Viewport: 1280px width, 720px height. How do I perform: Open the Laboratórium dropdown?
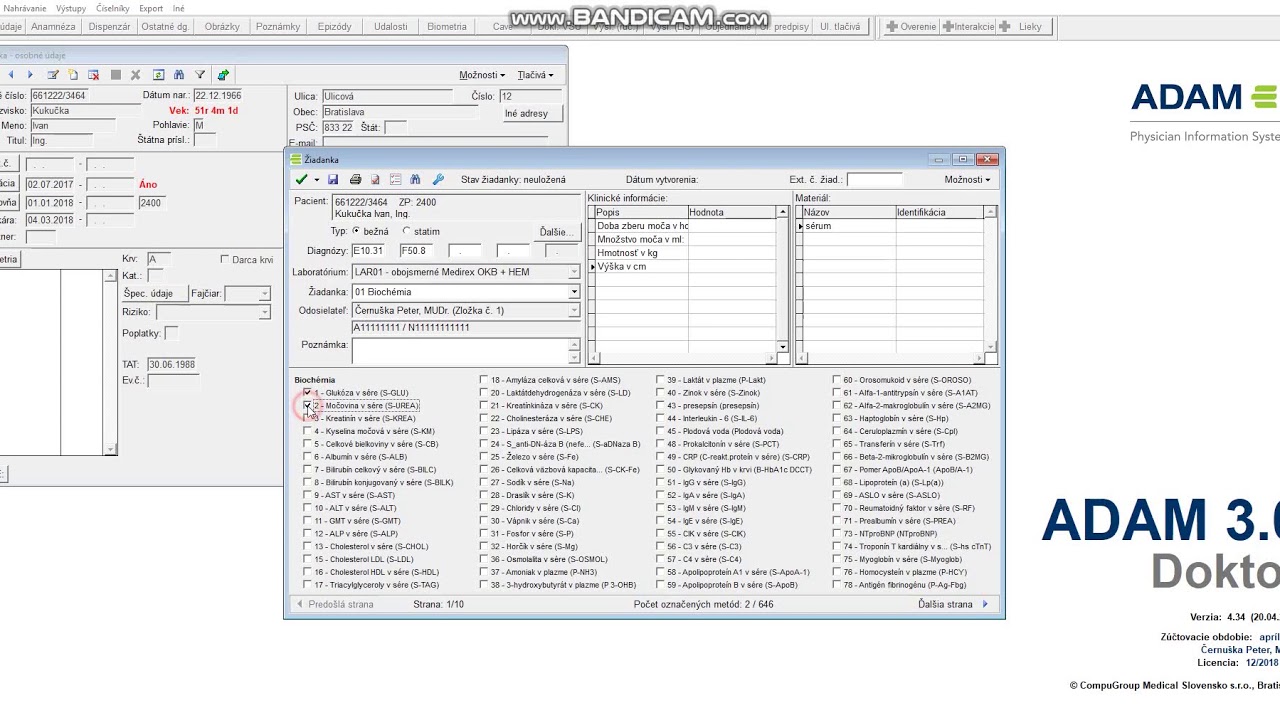click(574, 272)
